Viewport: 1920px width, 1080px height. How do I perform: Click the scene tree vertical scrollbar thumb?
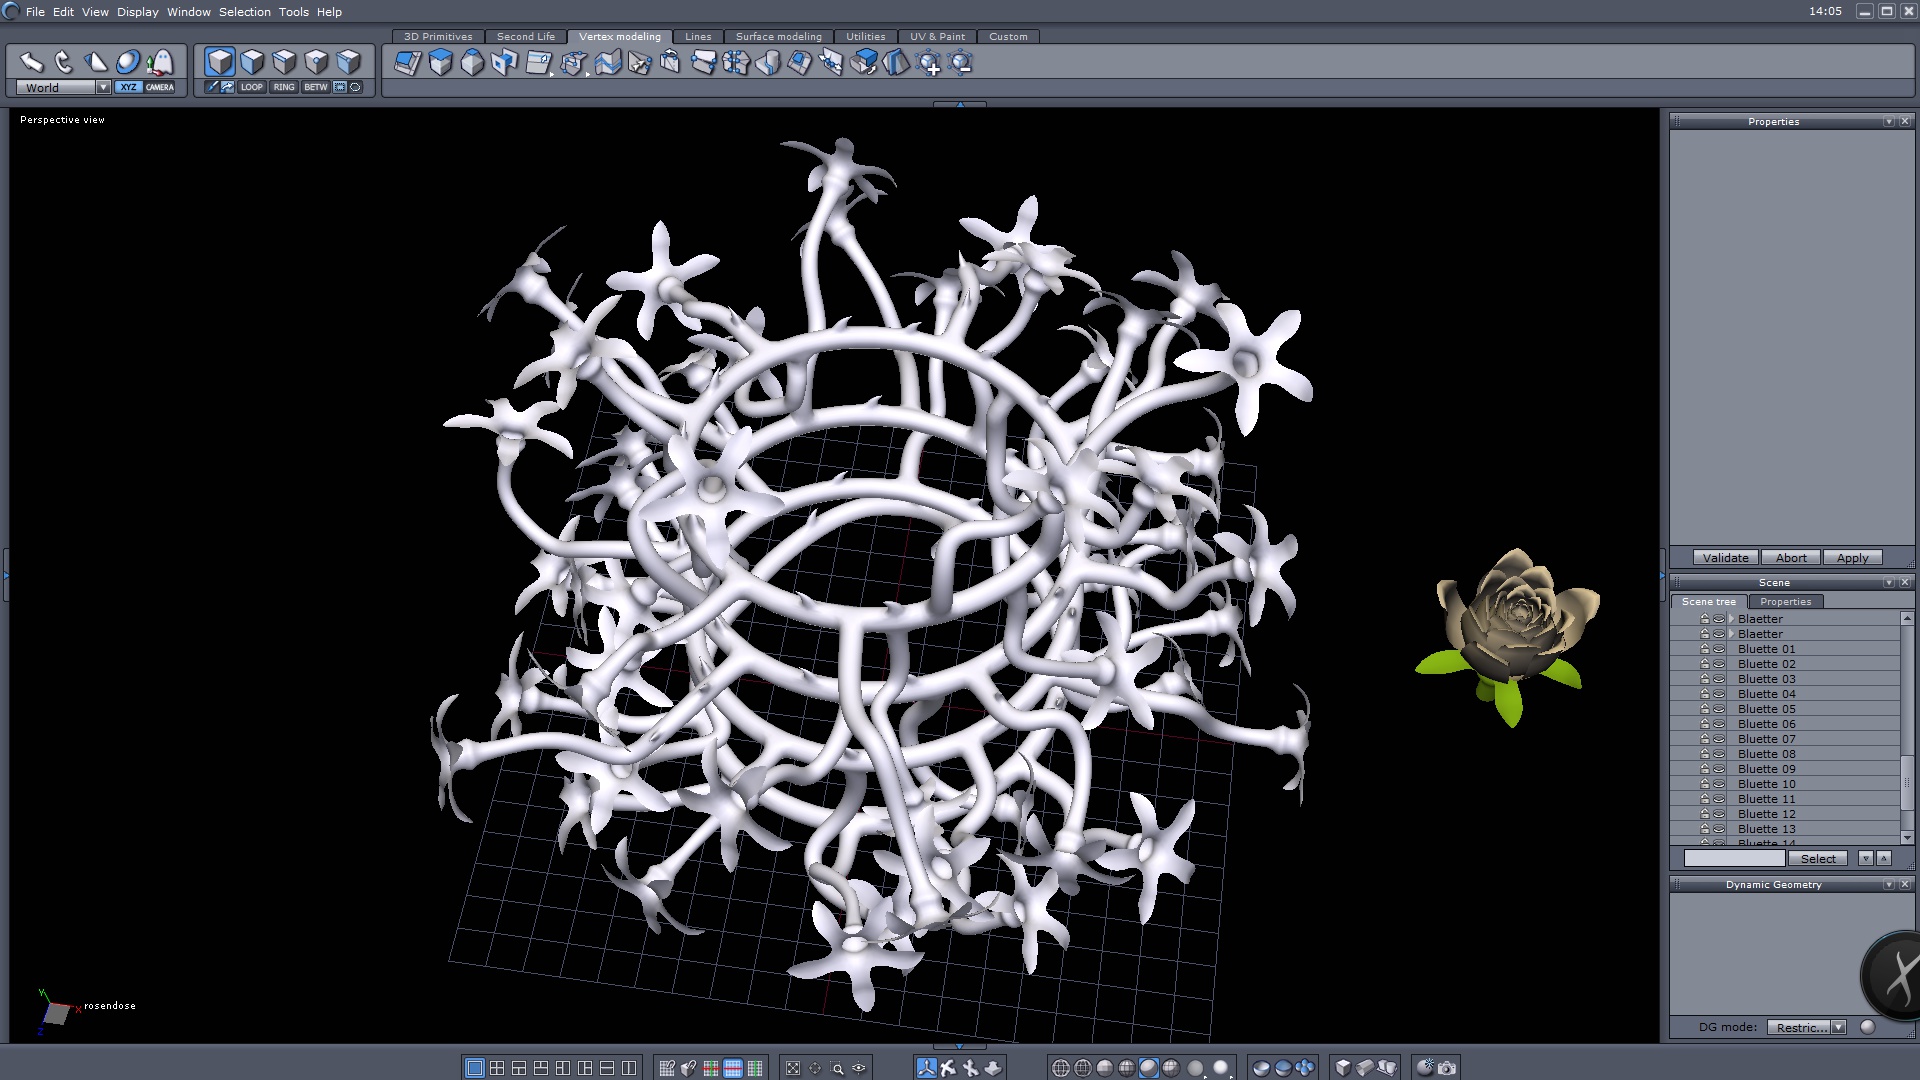coord(1906,783)
